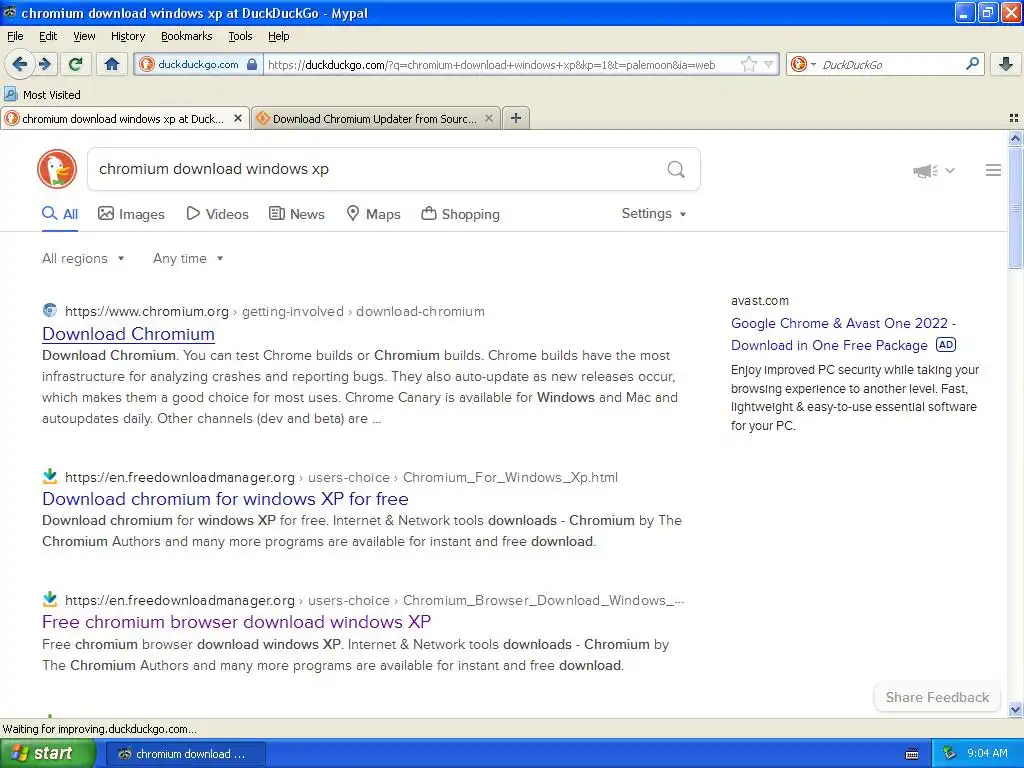Close the DuckDuckGo search tab

[x=238, y=118]
